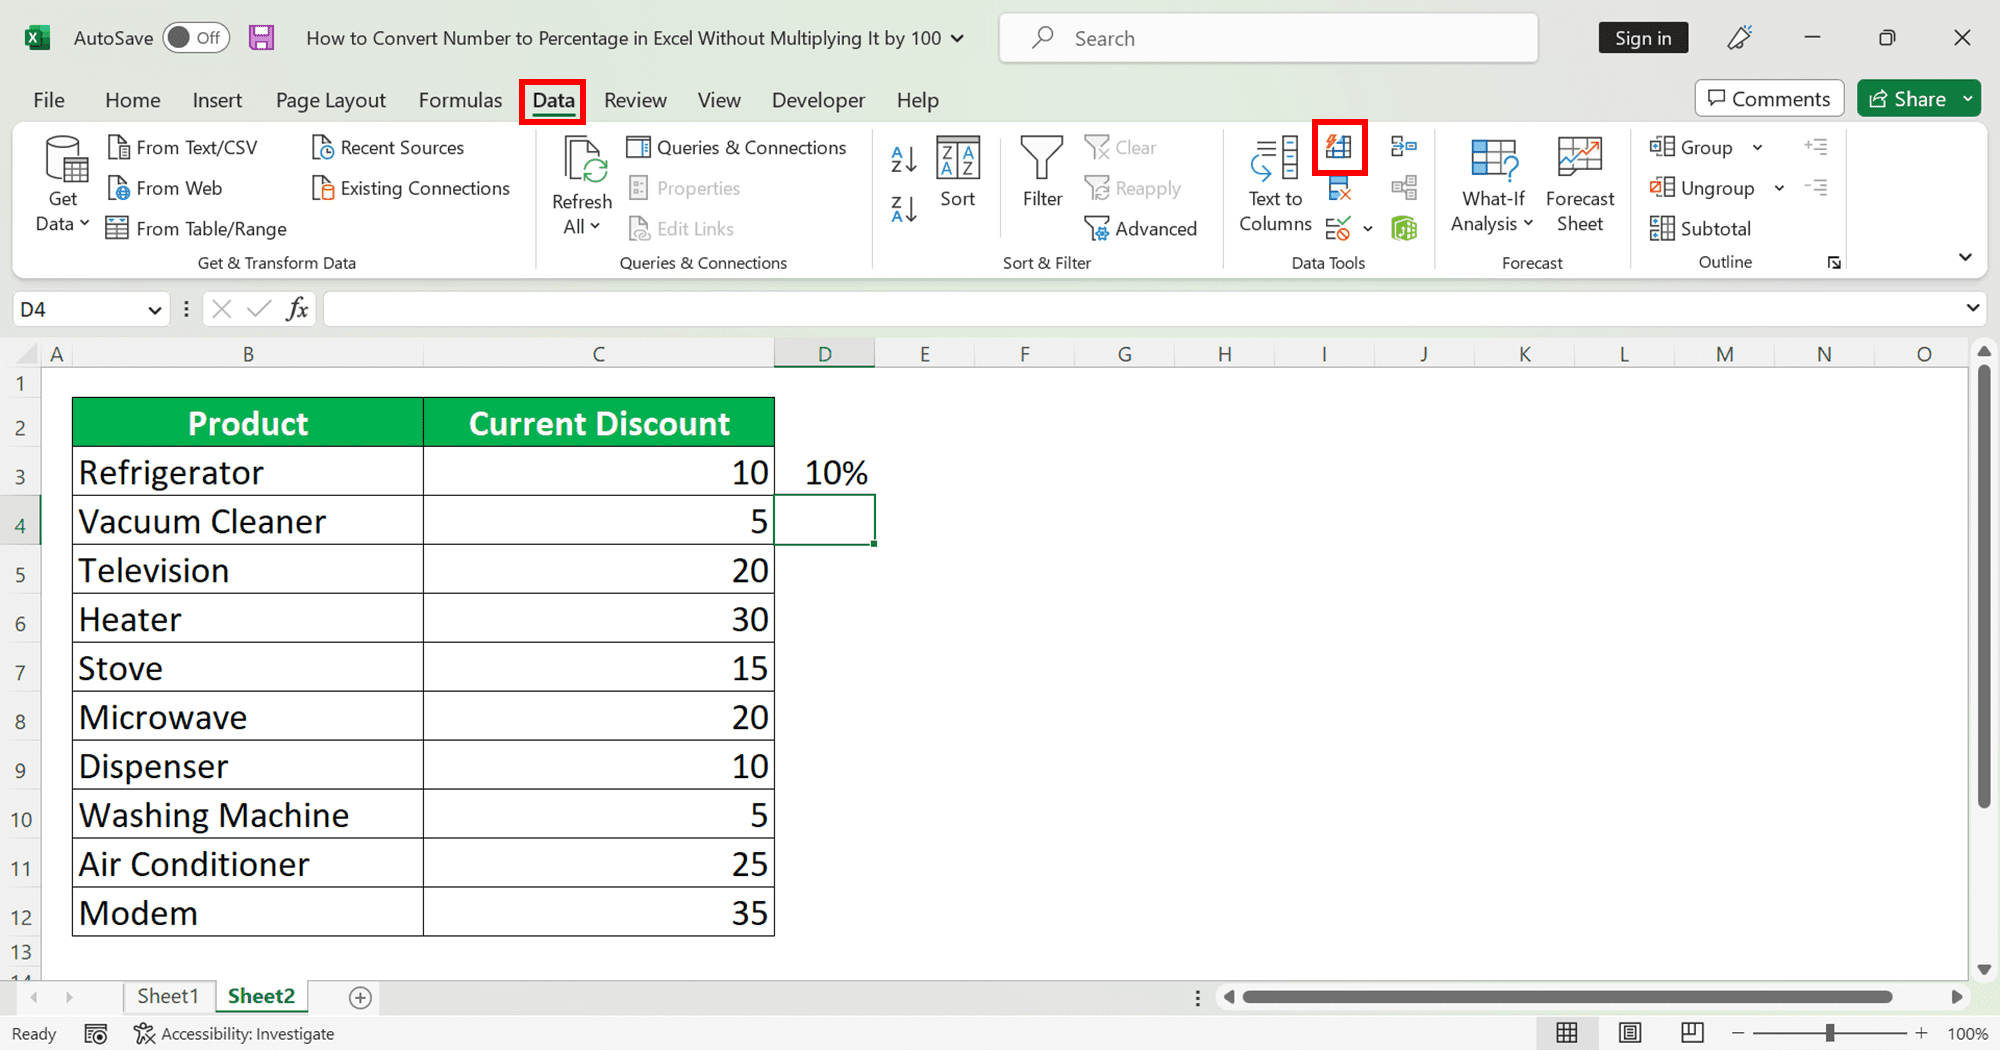Collapse the ribbon with chevron
2000x1050 pixels.
(x=1965, y=258)
